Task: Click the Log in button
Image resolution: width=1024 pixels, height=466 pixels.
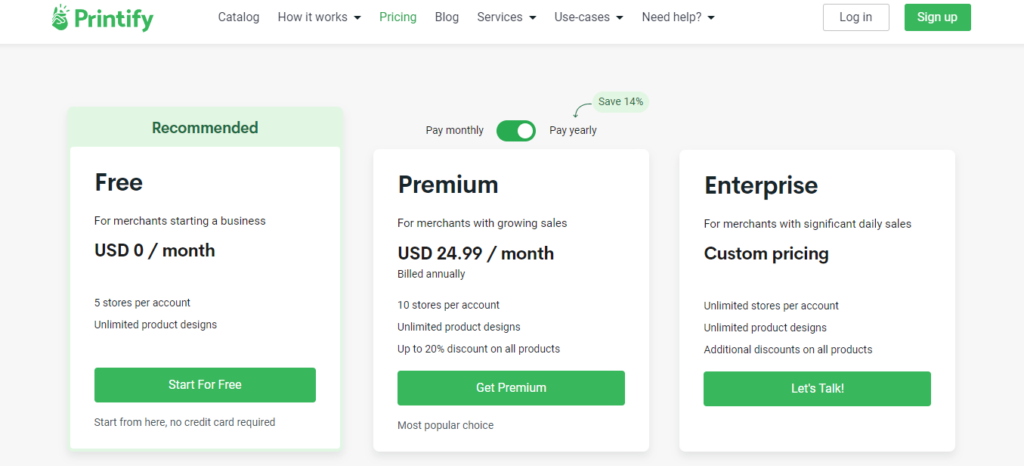Action: (856, 18)
